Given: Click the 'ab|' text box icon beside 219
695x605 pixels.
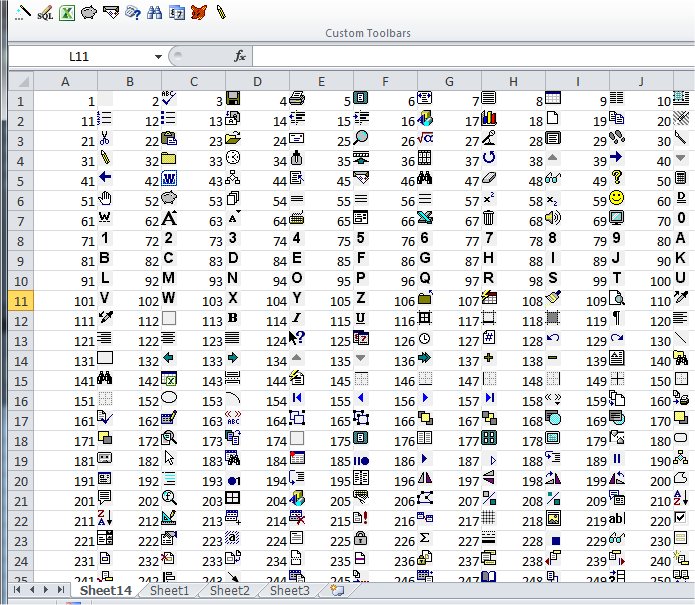Looking at the screenshot, I should (x=617, y=518).
